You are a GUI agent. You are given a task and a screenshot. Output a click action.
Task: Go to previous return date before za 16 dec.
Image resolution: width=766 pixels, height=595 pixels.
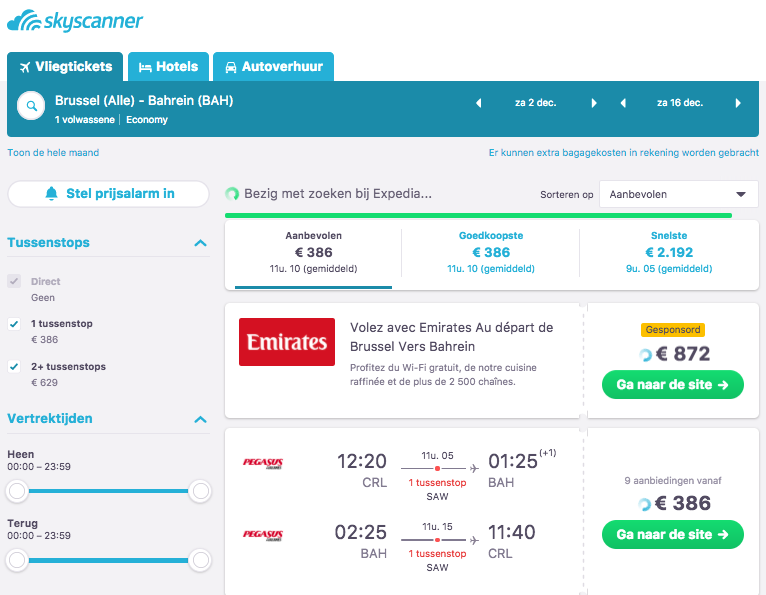click(x=623, y=103)
